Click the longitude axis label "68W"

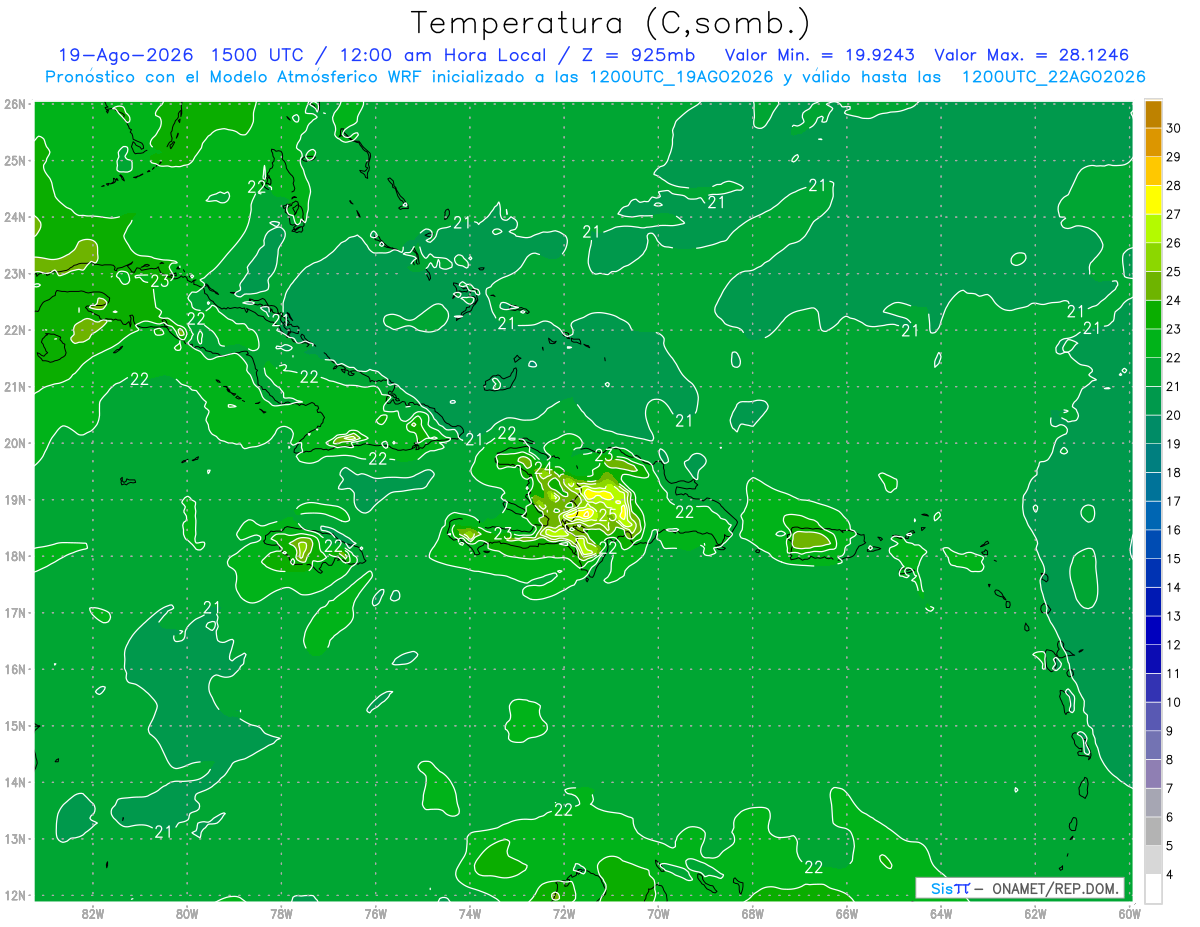point(752,914)
